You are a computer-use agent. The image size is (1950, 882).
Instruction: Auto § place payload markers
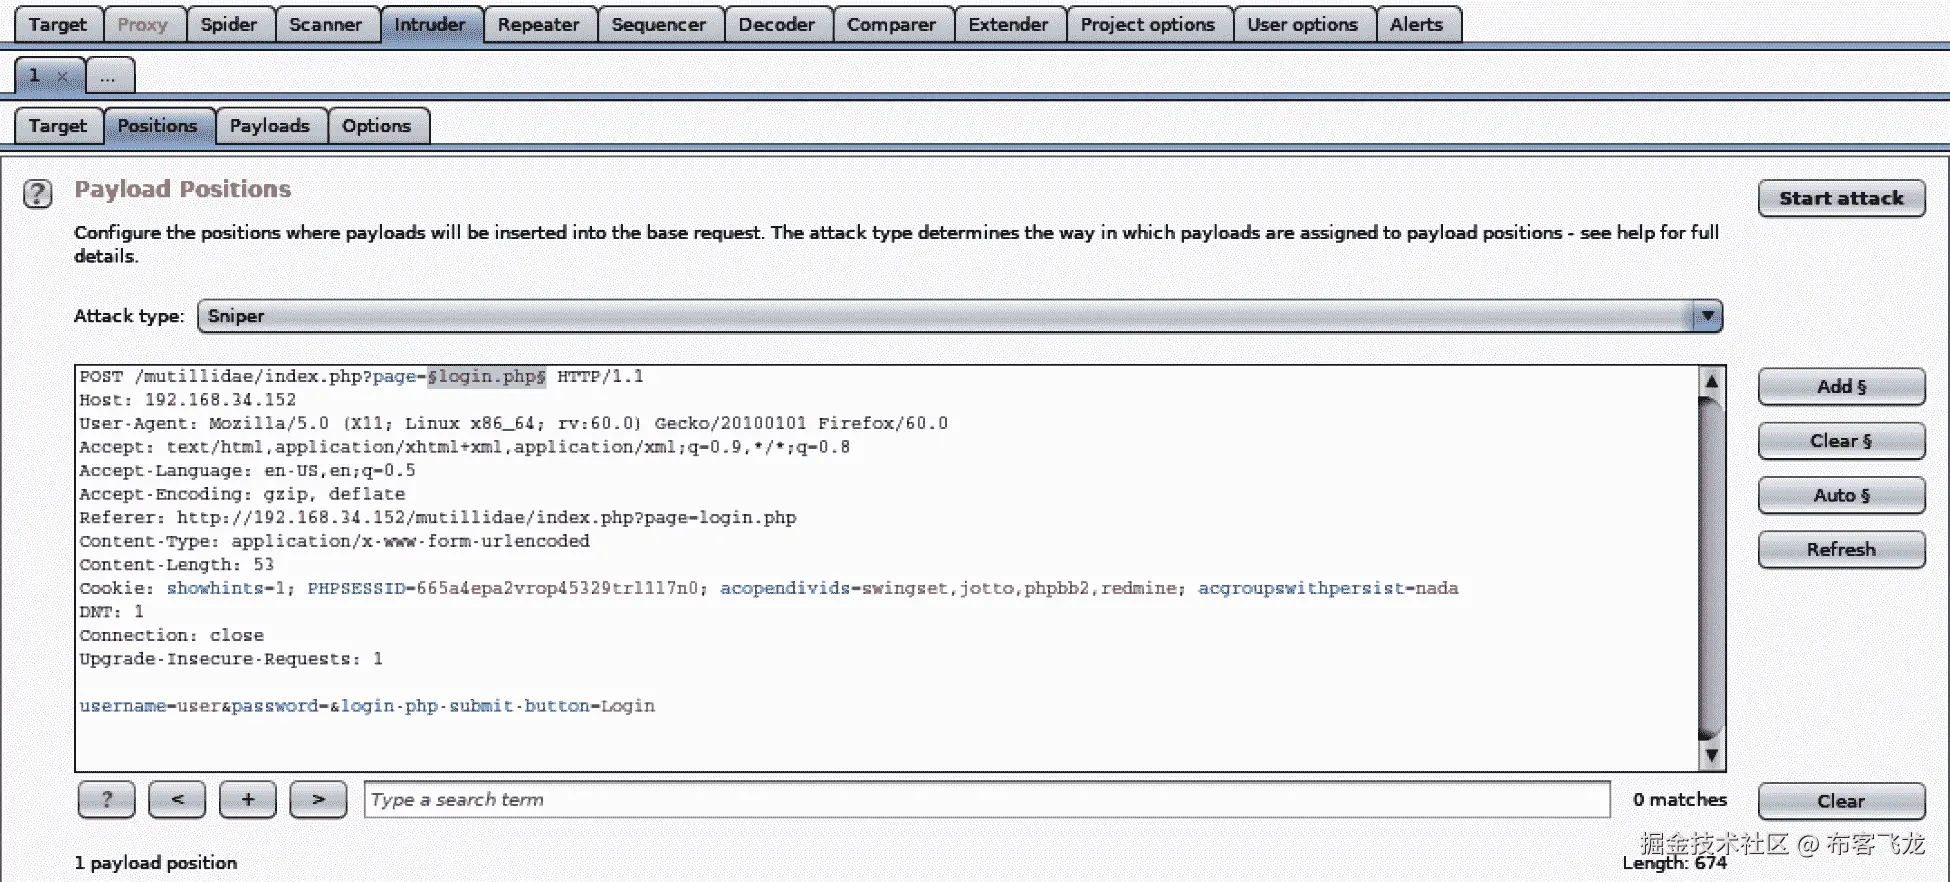pyautogui.click(x=1841, y=495)
